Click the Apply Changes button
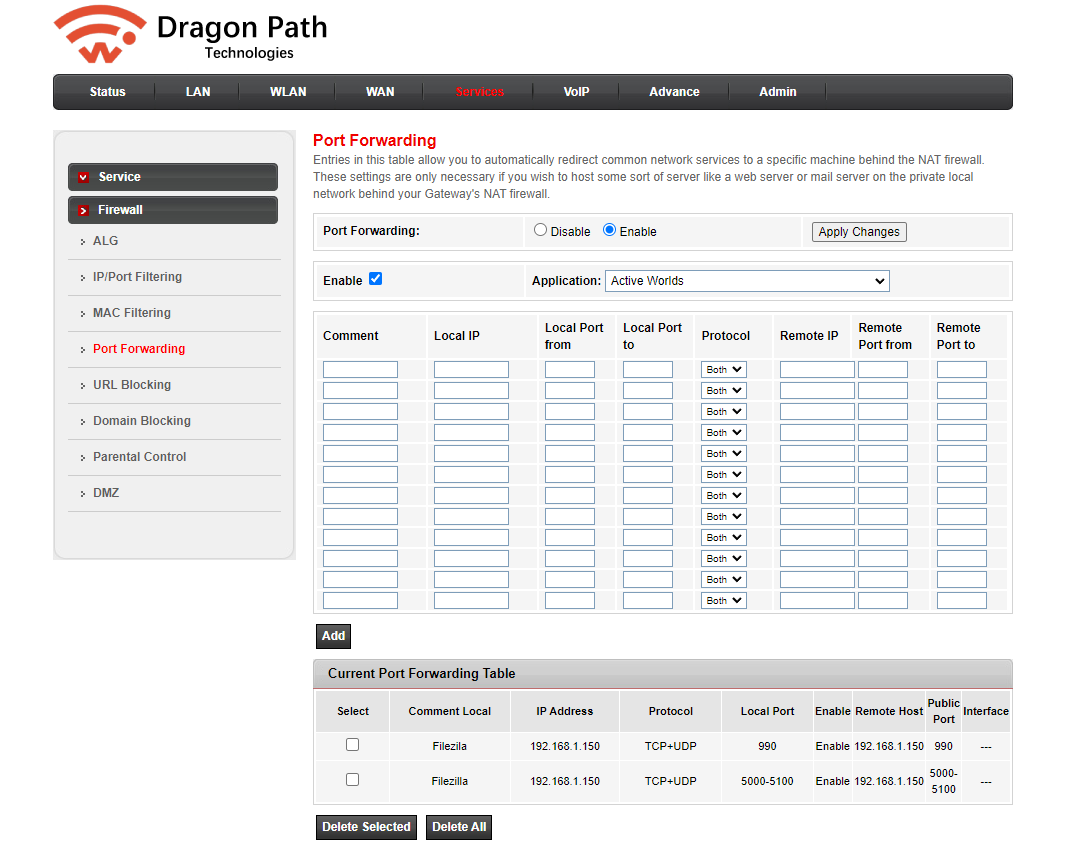1084x858 pixels. [859, 232]
